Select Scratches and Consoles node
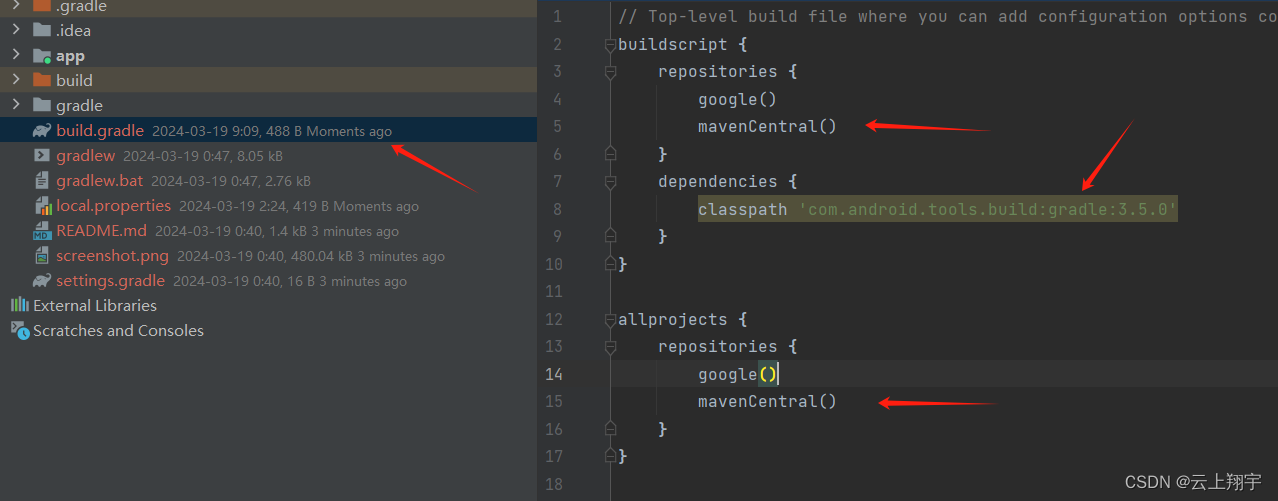 click(118, 330)
